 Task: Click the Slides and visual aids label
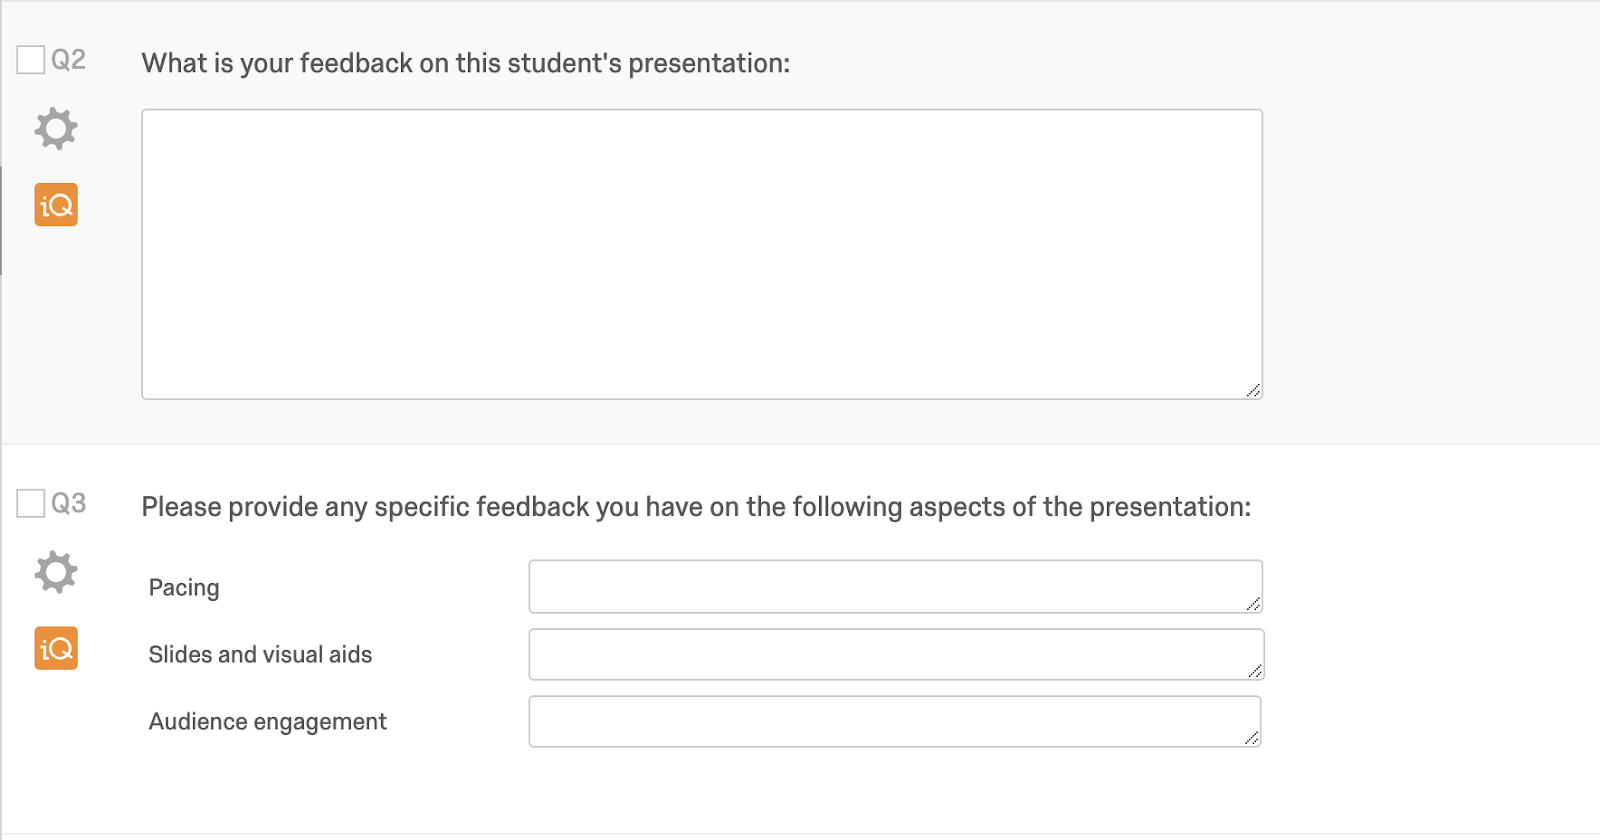click(260, 655)
